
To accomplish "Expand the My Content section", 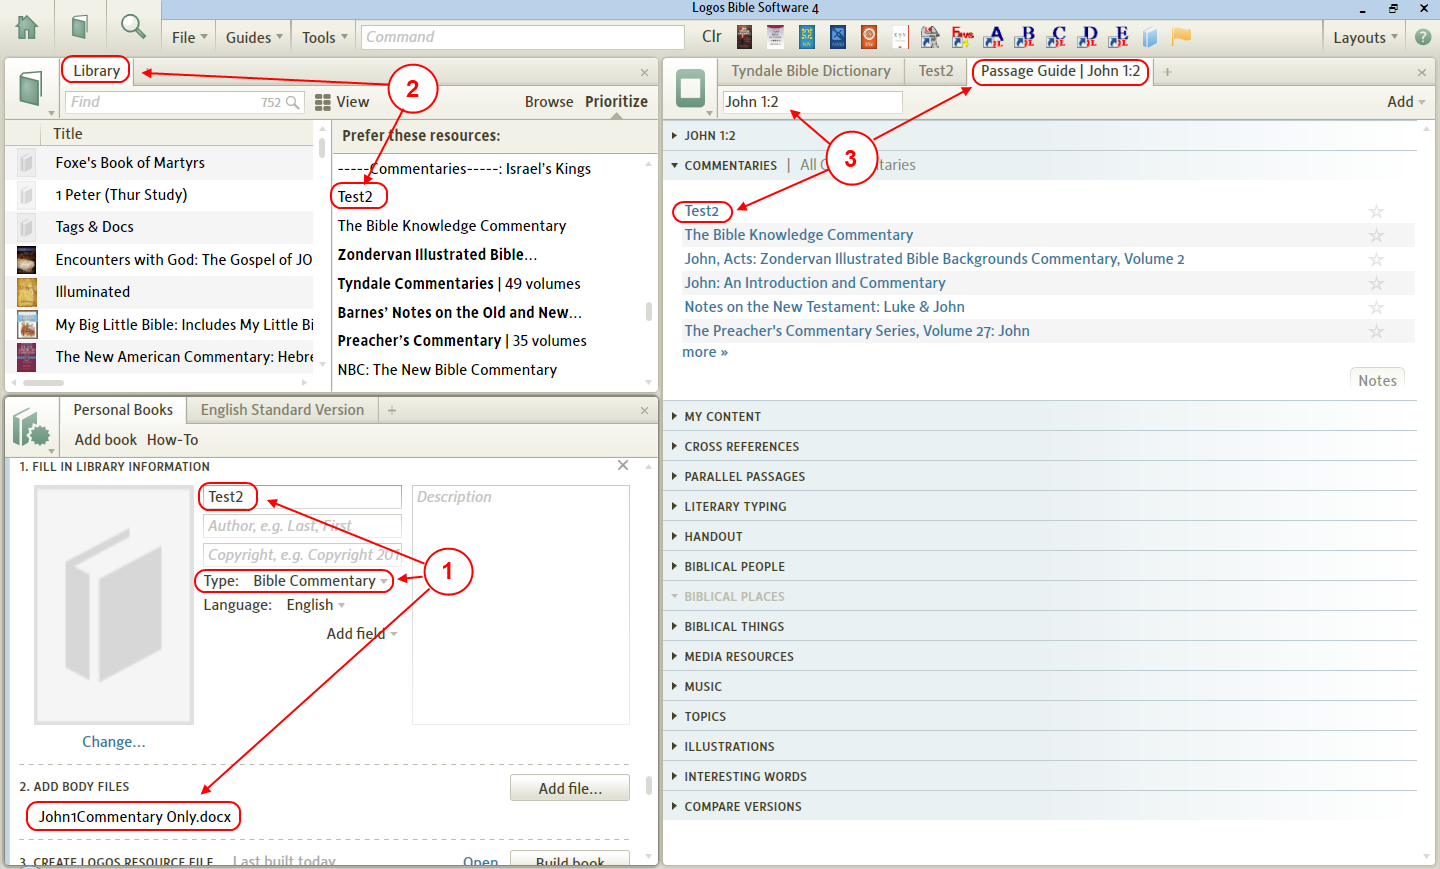I will [722, 417].
